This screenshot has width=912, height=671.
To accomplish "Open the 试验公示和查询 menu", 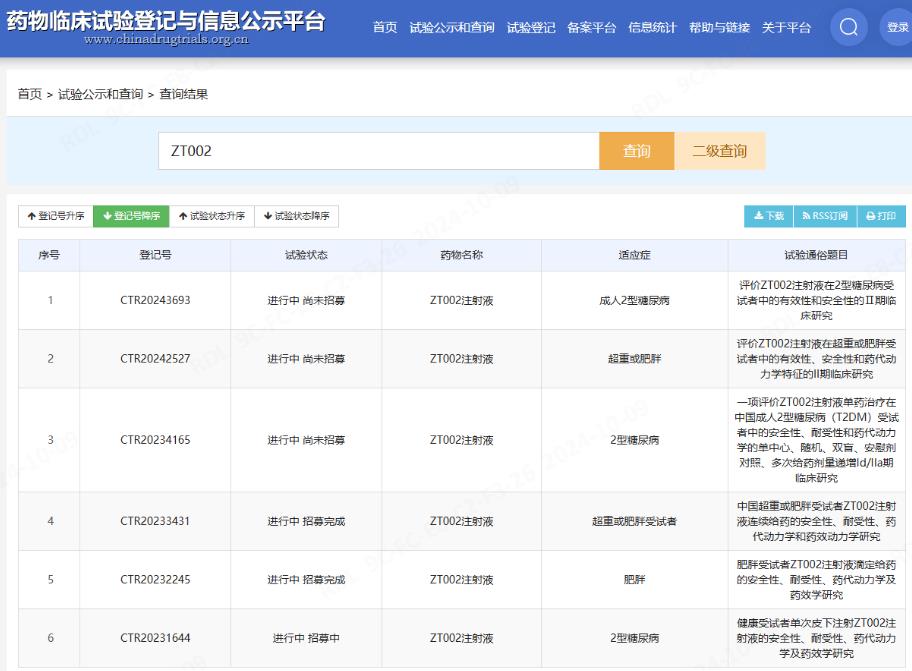I will click(452, 28).
